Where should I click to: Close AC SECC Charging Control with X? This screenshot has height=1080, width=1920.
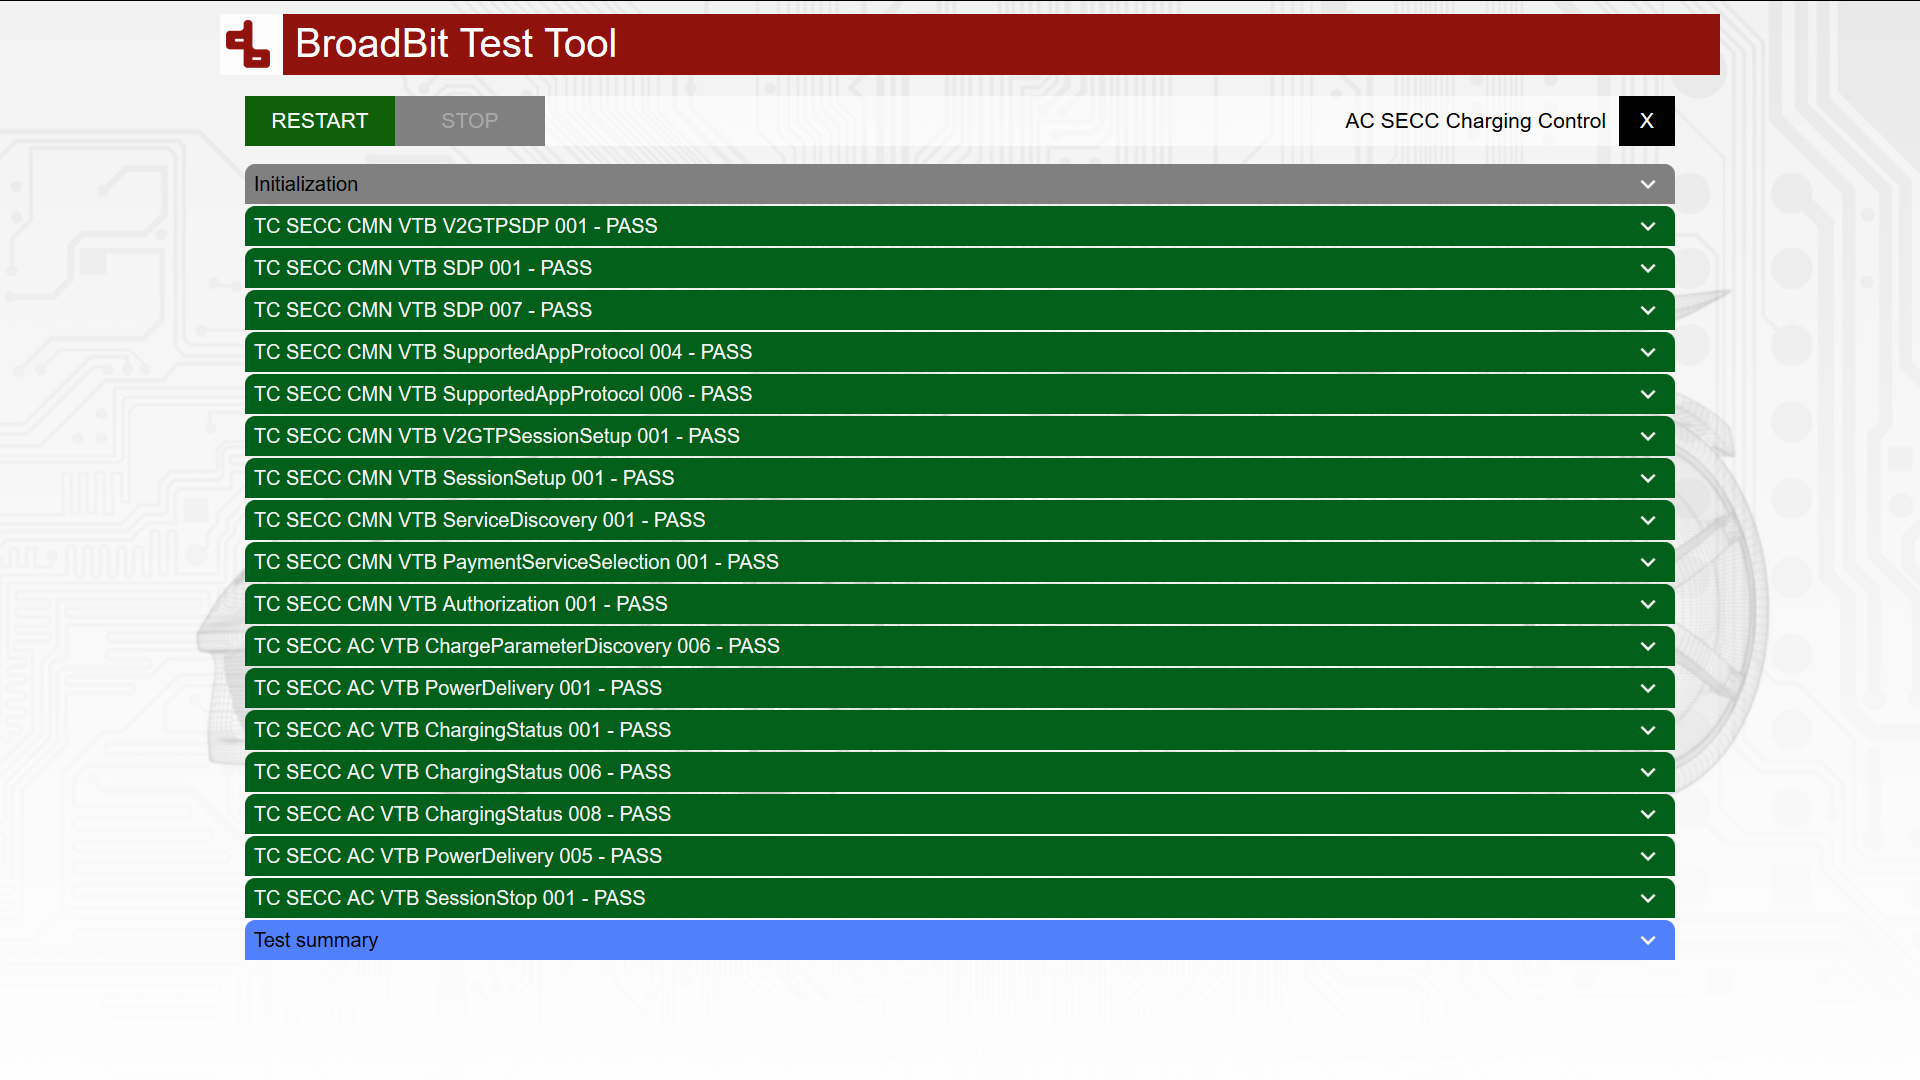click(x=1647, y=121)
